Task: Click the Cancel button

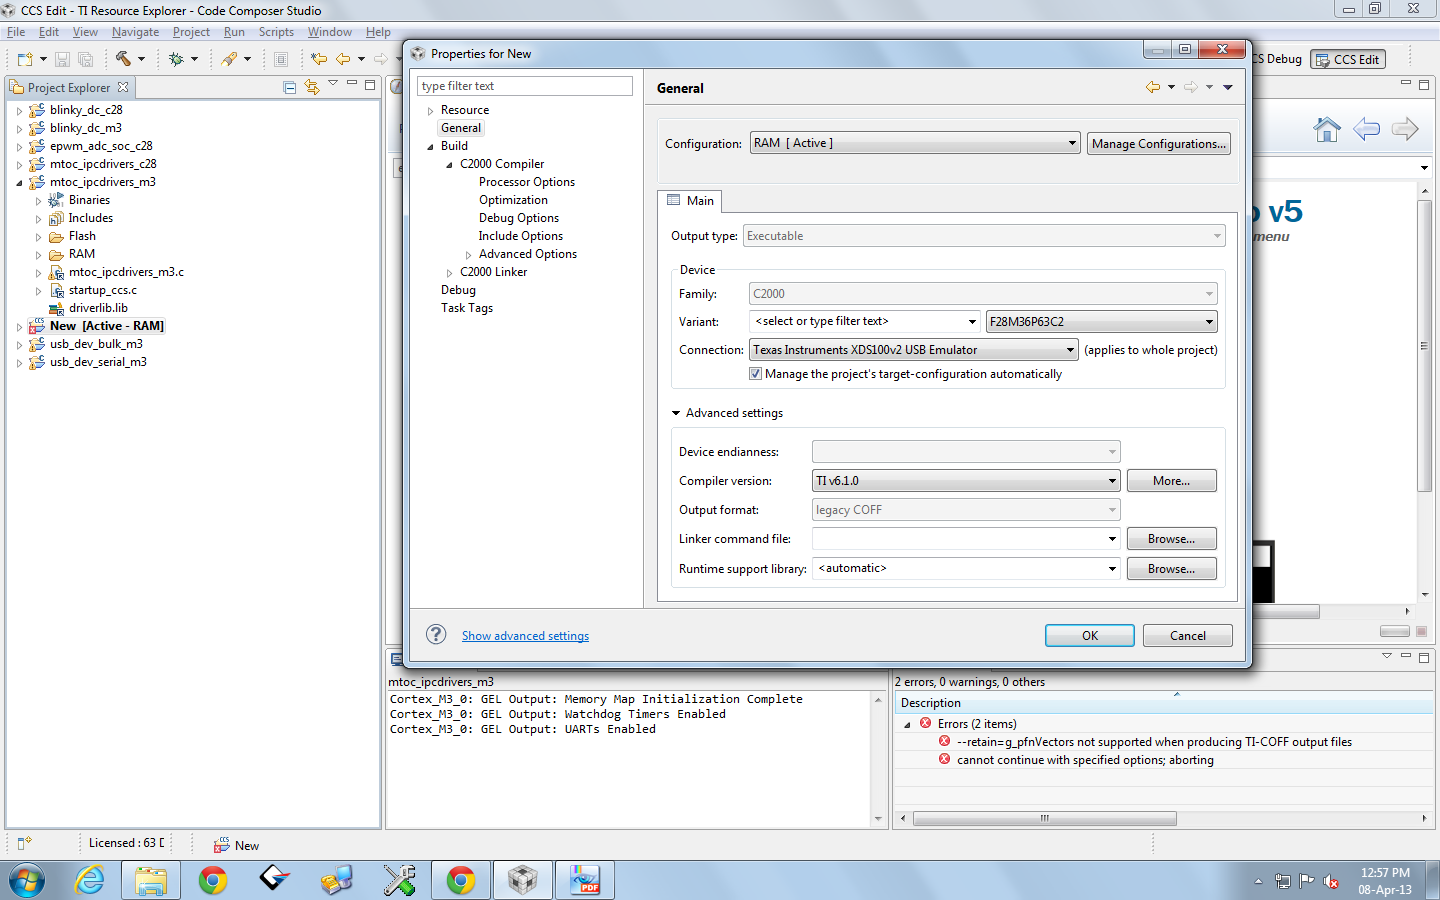Action: point(1188,635)
